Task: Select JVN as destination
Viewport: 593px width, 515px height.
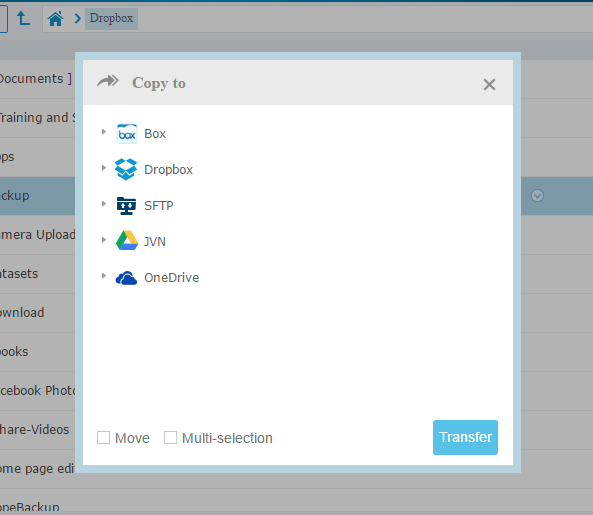Action: [155, 242]
